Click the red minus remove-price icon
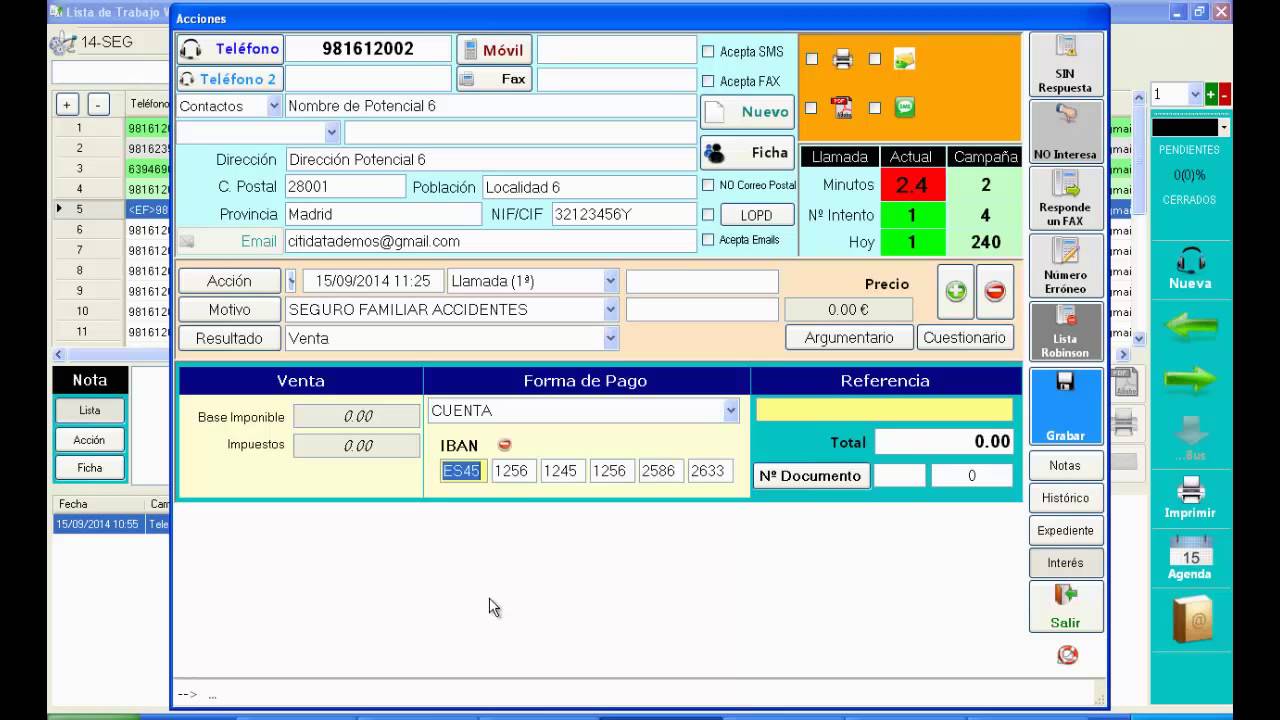This screenshot has width=1280, height=720. tap(994, 291)
